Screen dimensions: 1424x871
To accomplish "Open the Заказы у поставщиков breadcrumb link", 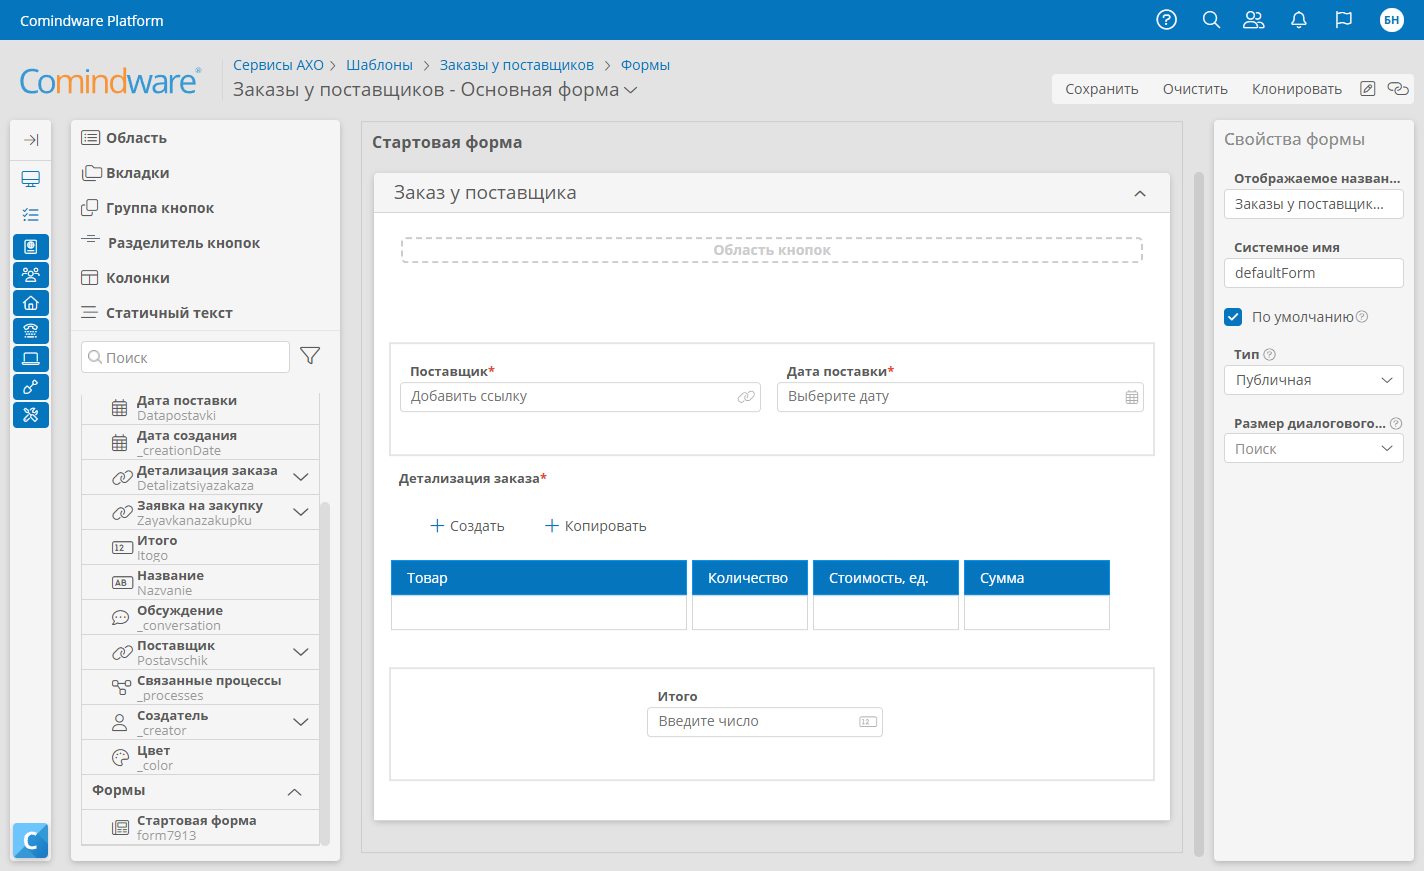I will (517, 65).
